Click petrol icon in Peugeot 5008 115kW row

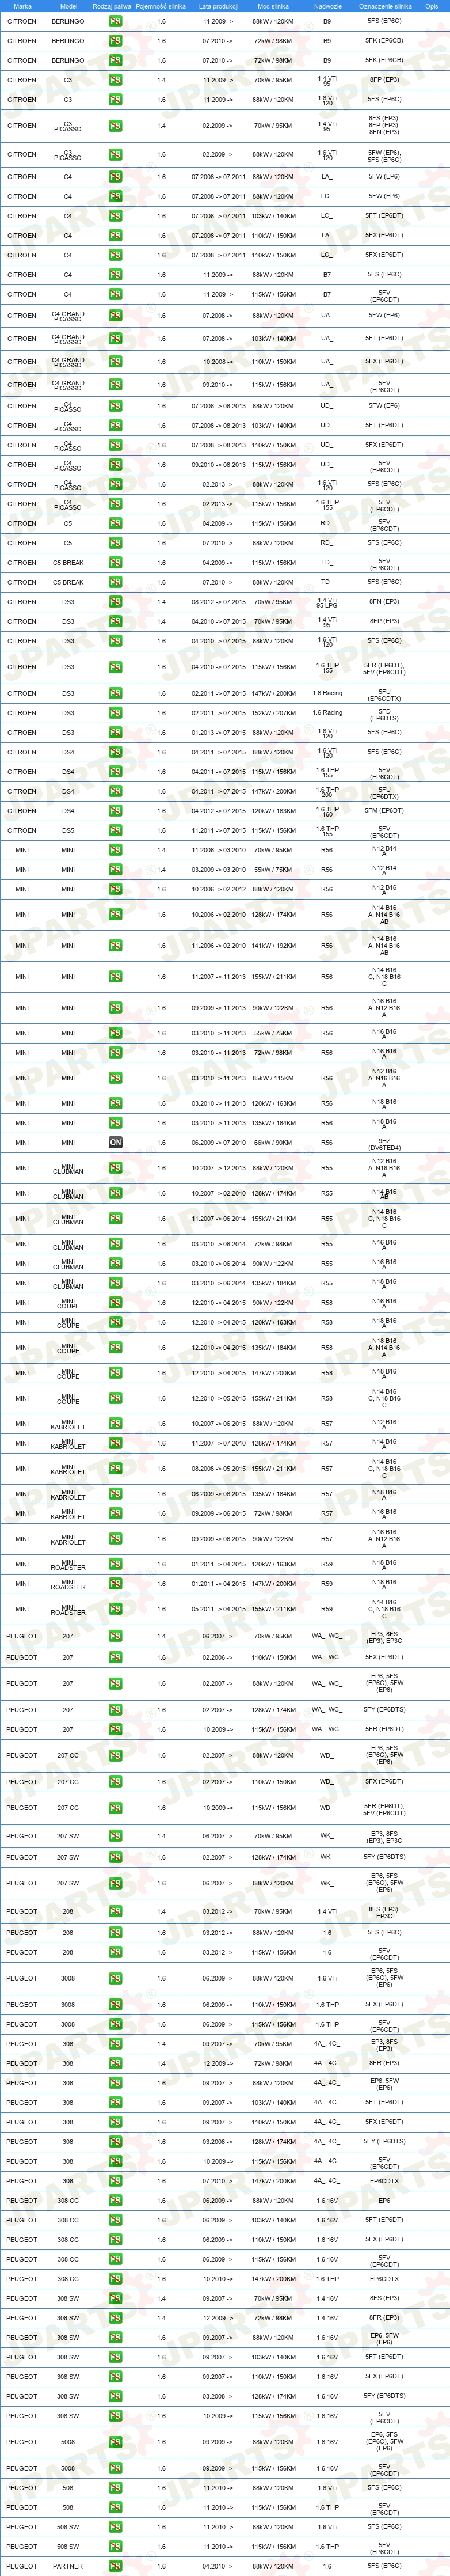[x=116, y=2468]
